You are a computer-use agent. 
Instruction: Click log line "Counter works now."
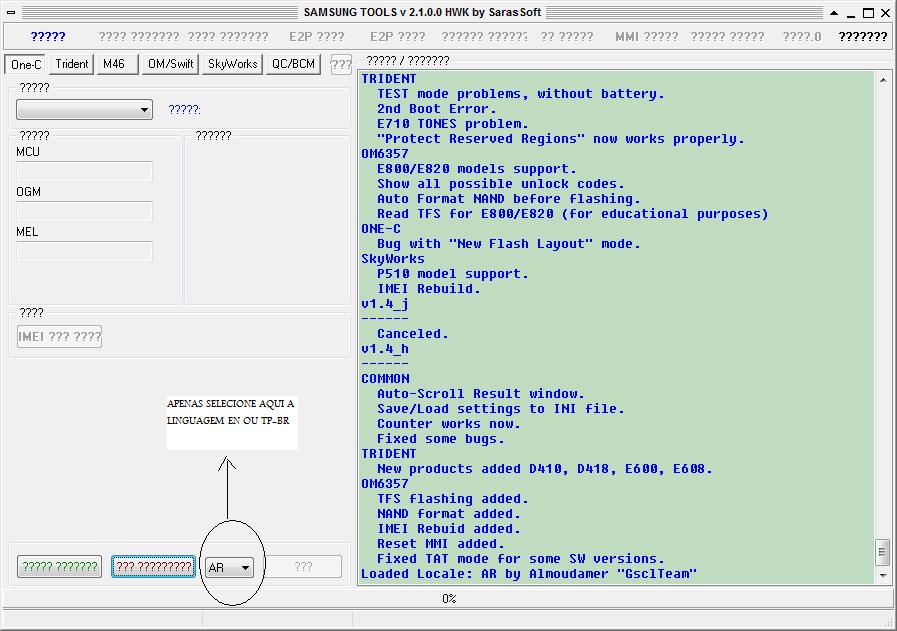coord(448,423)
